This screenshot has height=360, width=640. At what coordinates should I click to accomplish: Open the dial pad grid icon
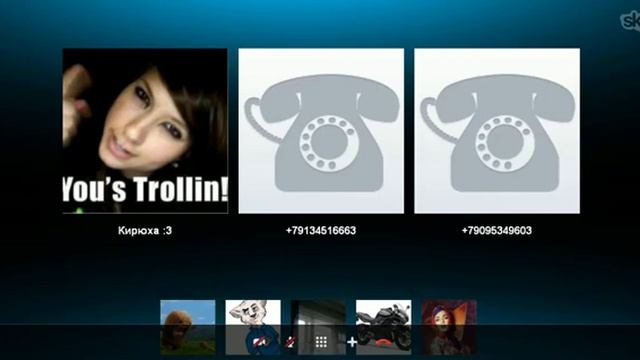321,342
